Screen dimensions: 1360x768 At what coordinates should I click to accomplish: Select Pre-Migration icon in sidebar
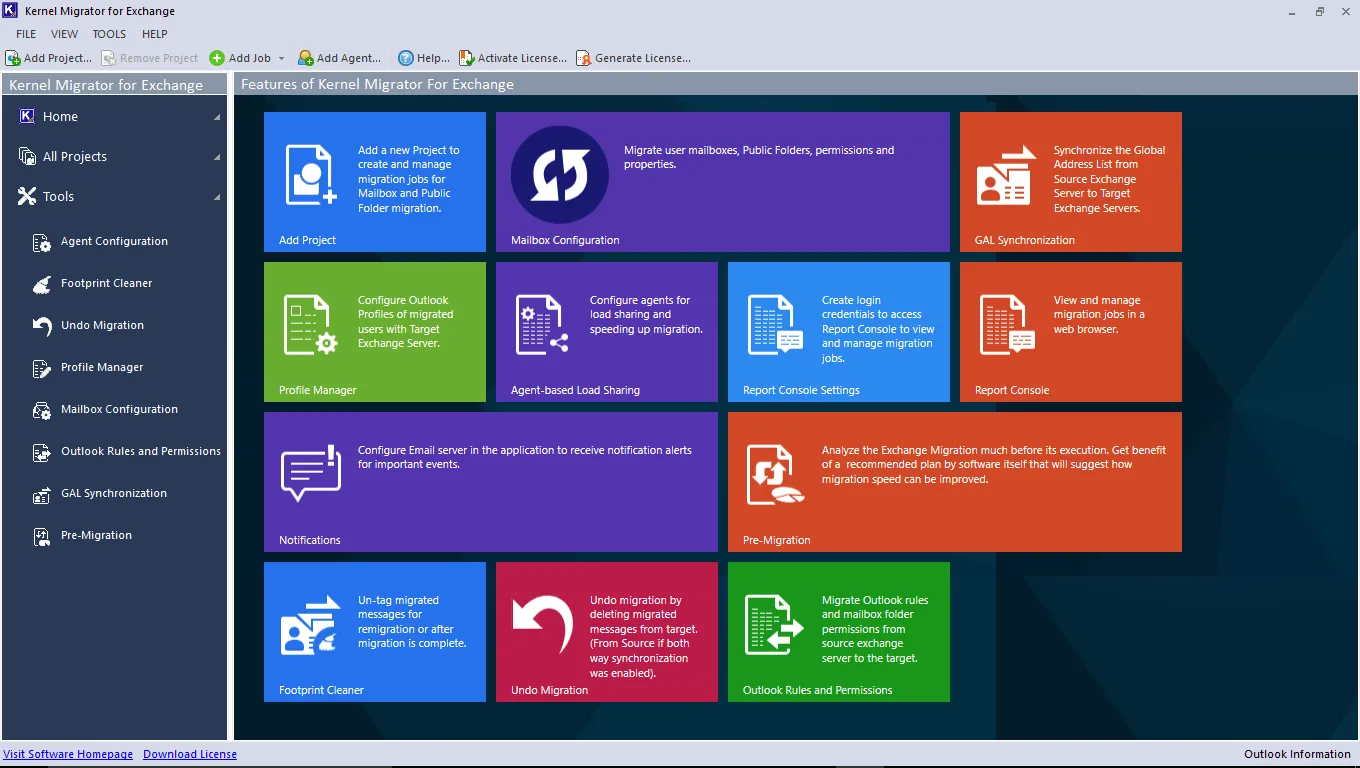point(42,536)
